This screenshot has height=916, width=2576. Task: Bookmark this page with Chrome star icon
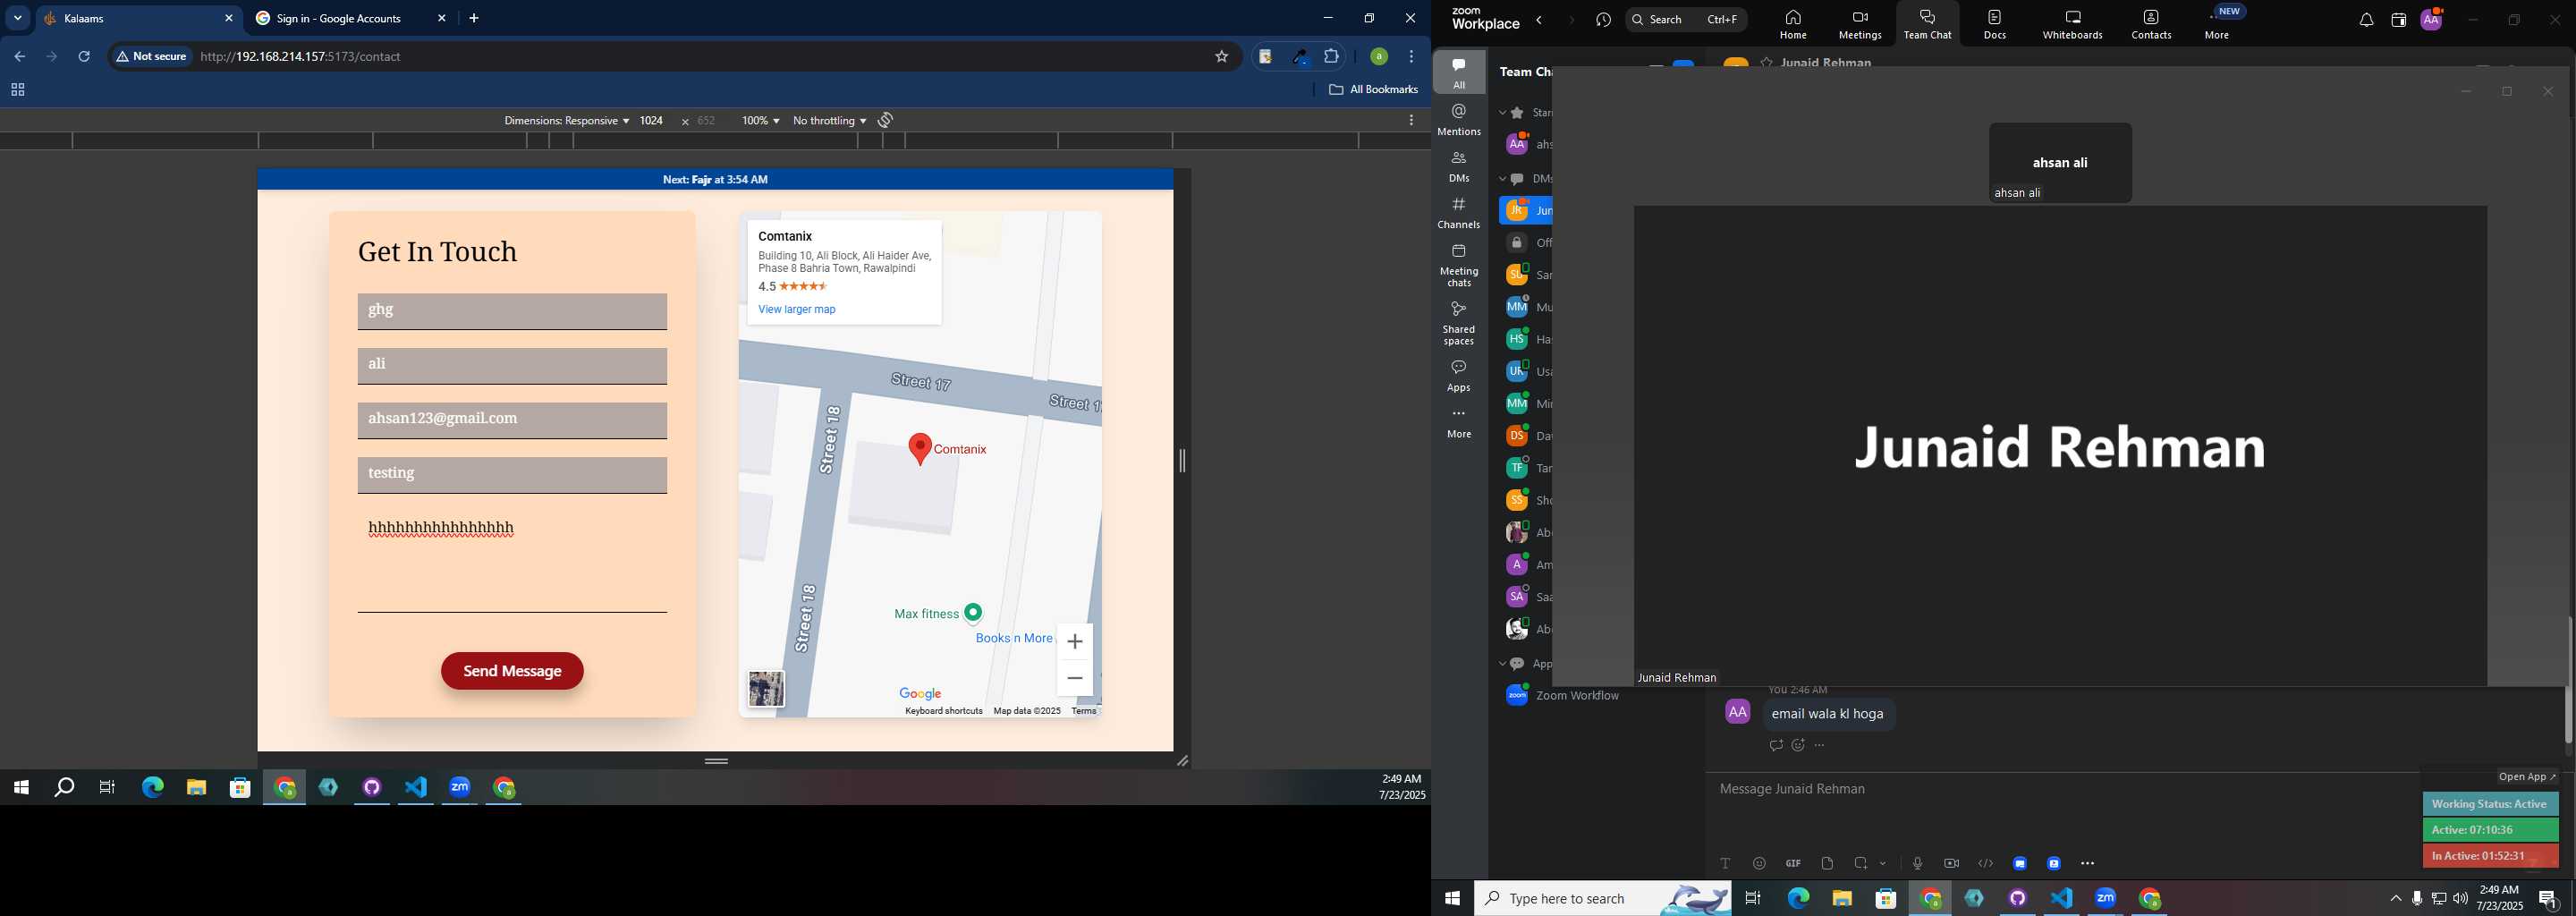pos(1221,57)
